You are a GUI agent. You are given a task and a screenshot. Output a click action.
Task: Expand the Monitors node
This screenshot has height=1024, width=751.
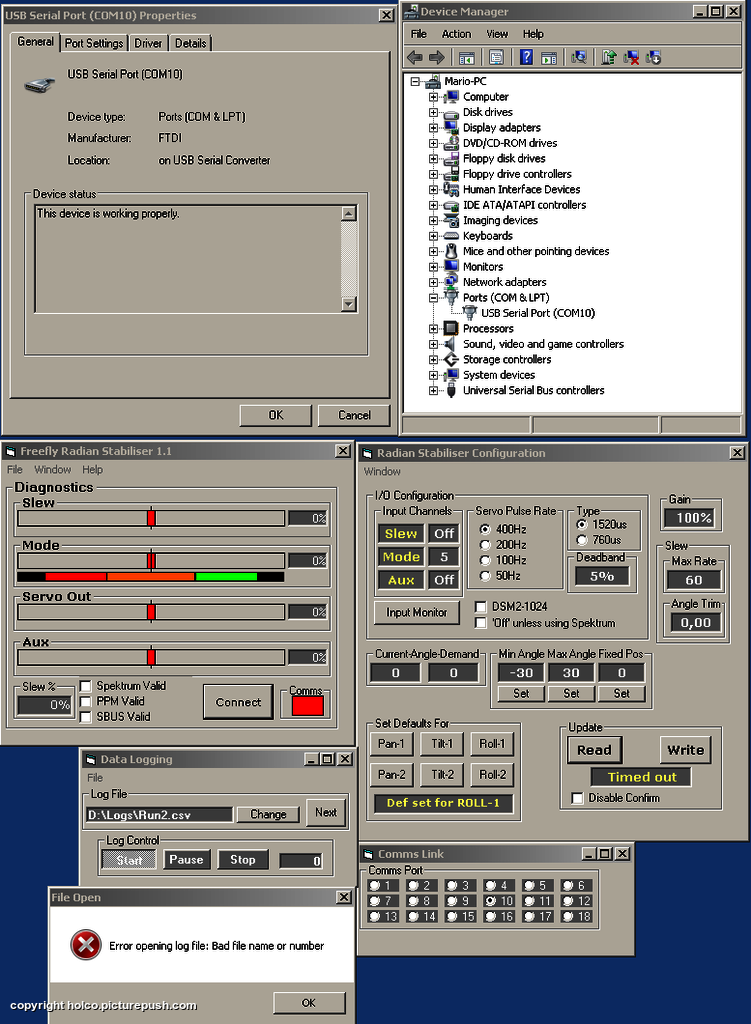433,267
